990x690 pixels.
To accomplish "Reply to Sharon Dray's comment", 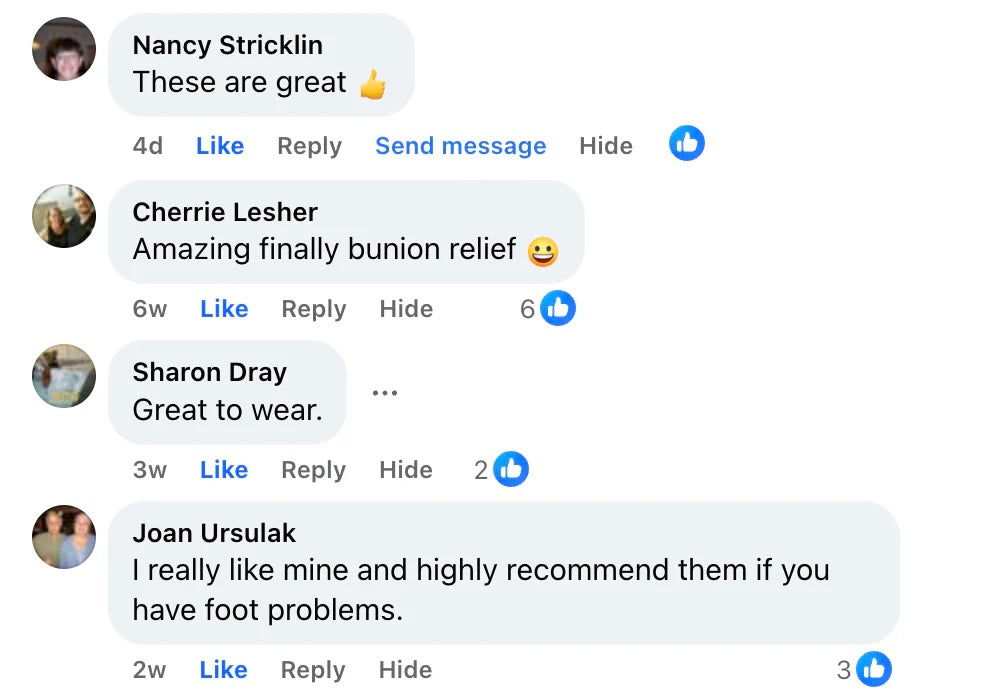I will tap(313, 470).
